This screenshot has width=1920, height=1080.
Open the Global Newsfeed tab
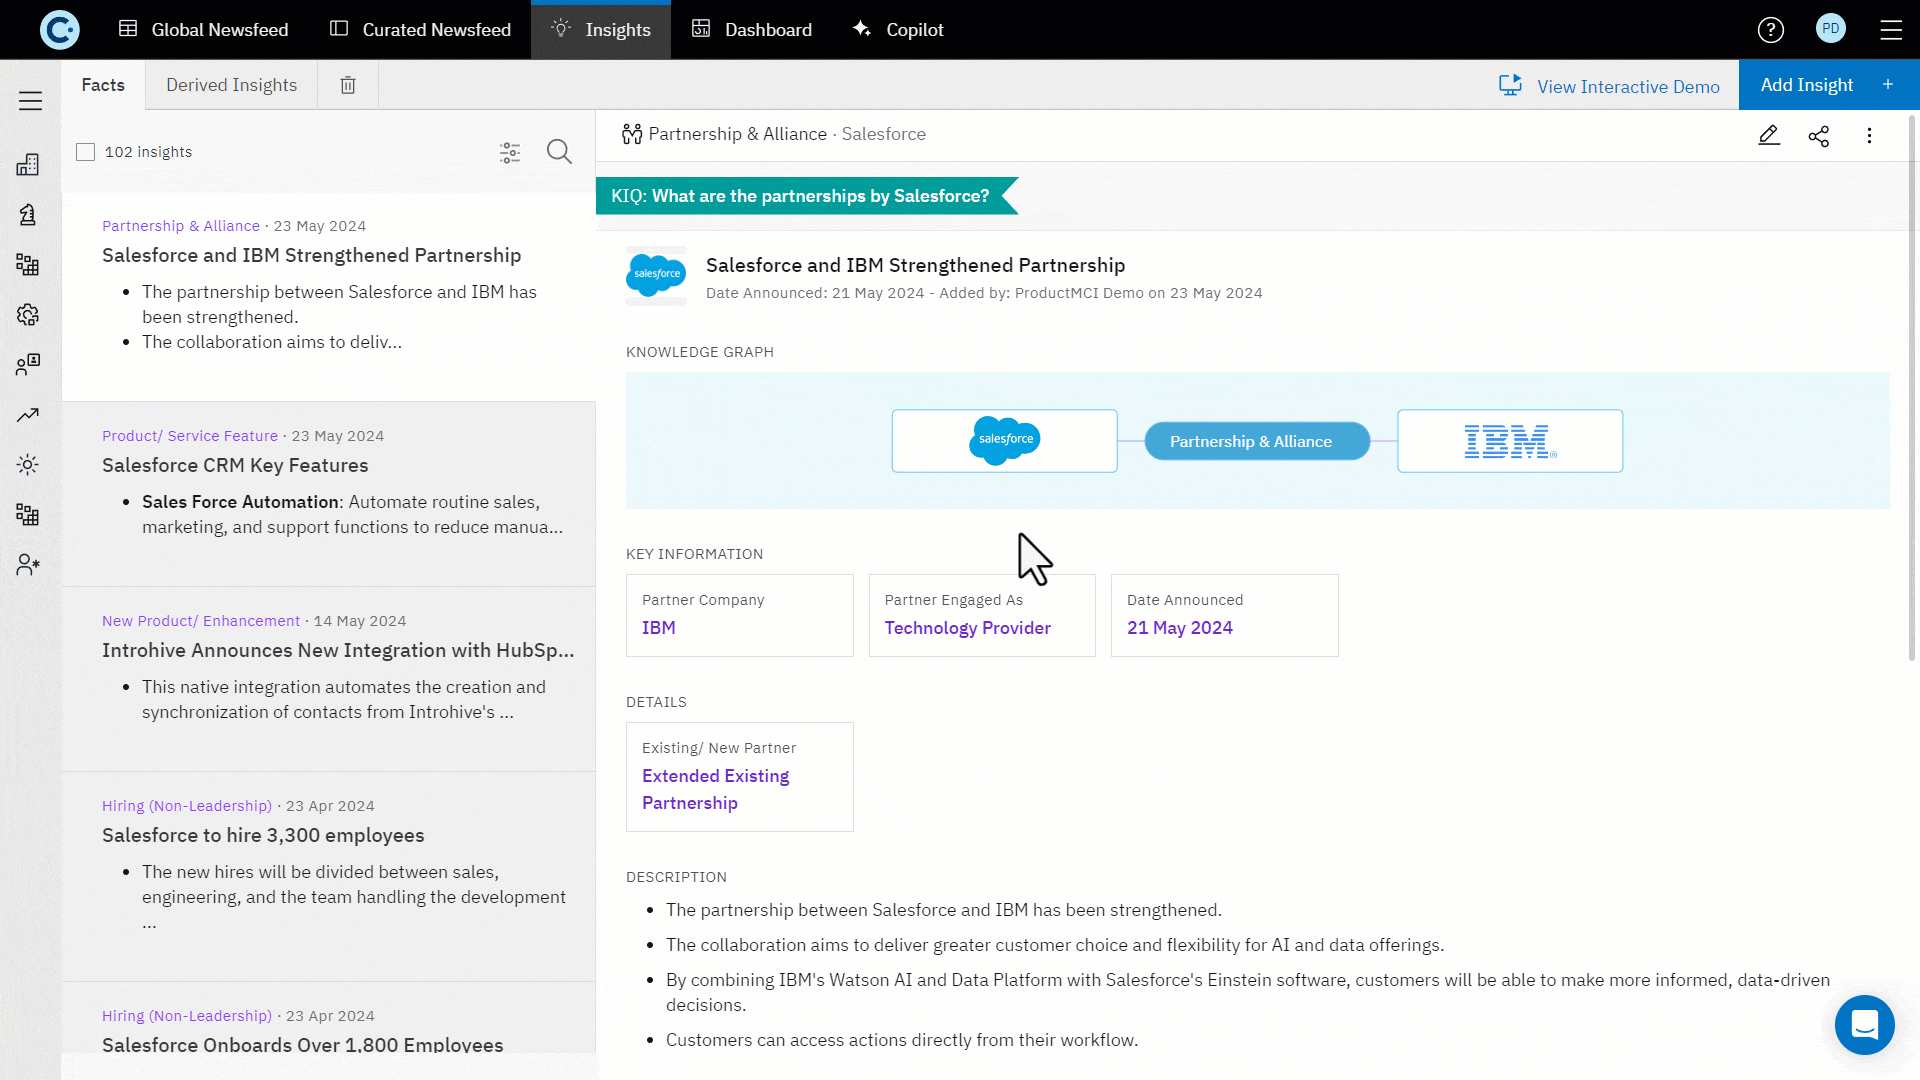click(x=203, y=30)
